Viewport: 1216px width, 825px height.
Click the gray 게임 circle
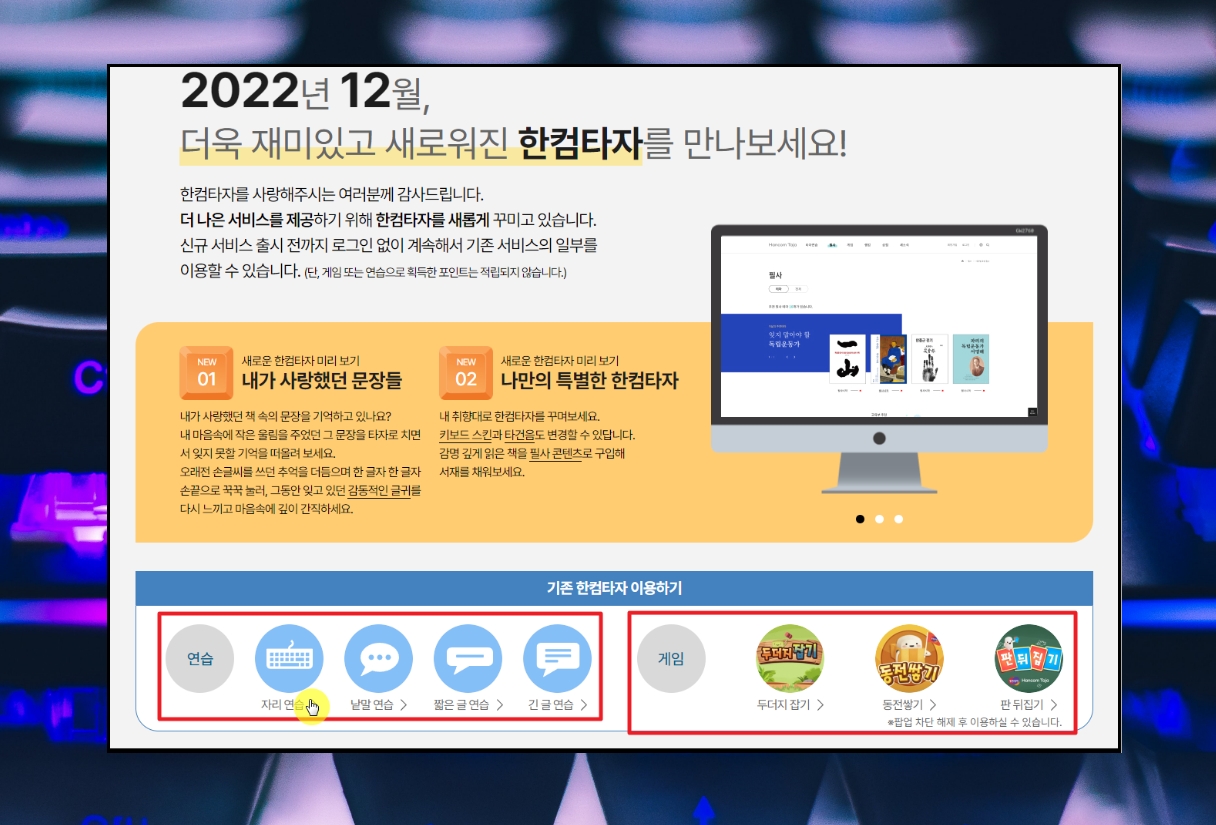coord(671,659)
